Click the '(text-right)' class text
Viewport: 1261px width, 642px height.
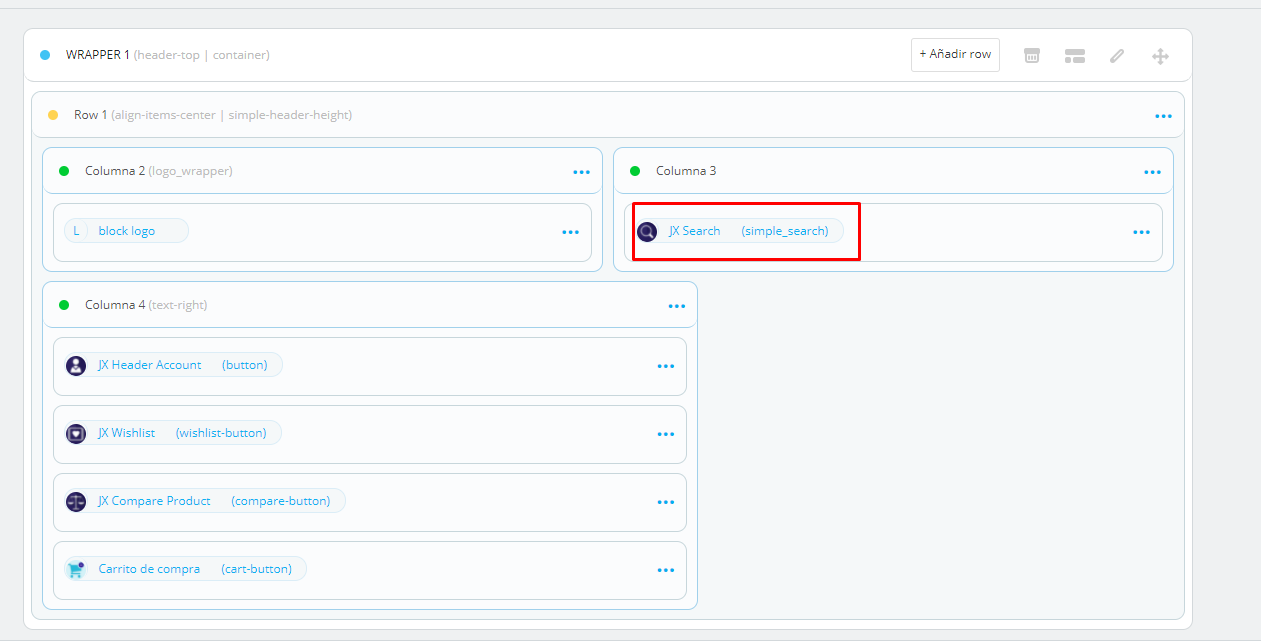tap(178, 305)
